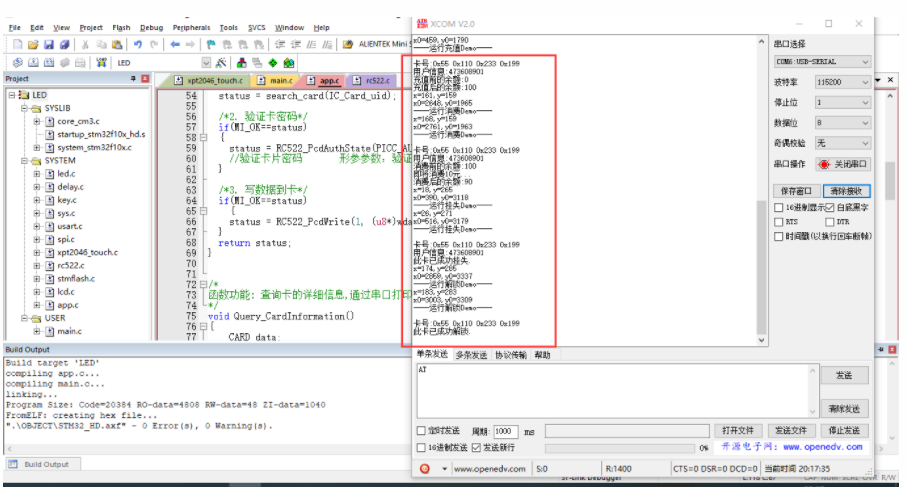The width and height of the screenshot is (906, 487).
Task: Enable the RTS checkbox
Action: pyautogui.click(x=778, y=222)
